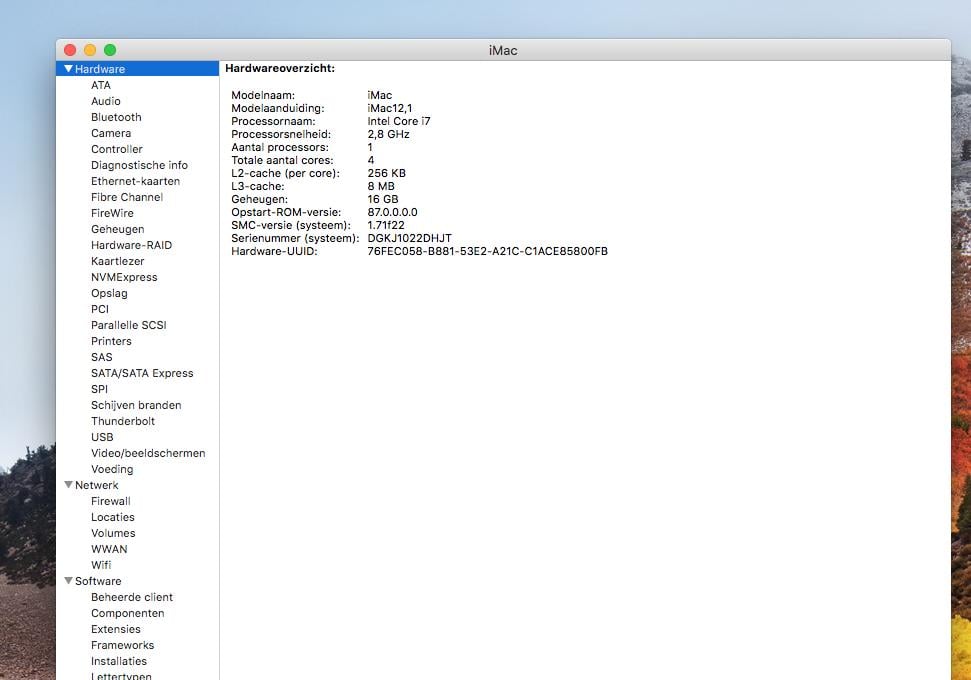The width and height of the screenshot is (971, 680).
Task: Open Installaties under Software
Action: [119, 661]
